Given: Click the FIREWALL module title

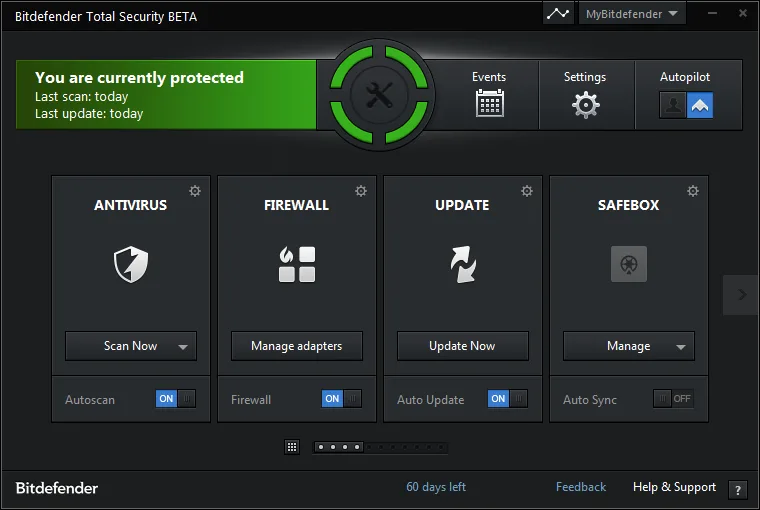Looking at the screenshot, I should click(296, 206).
